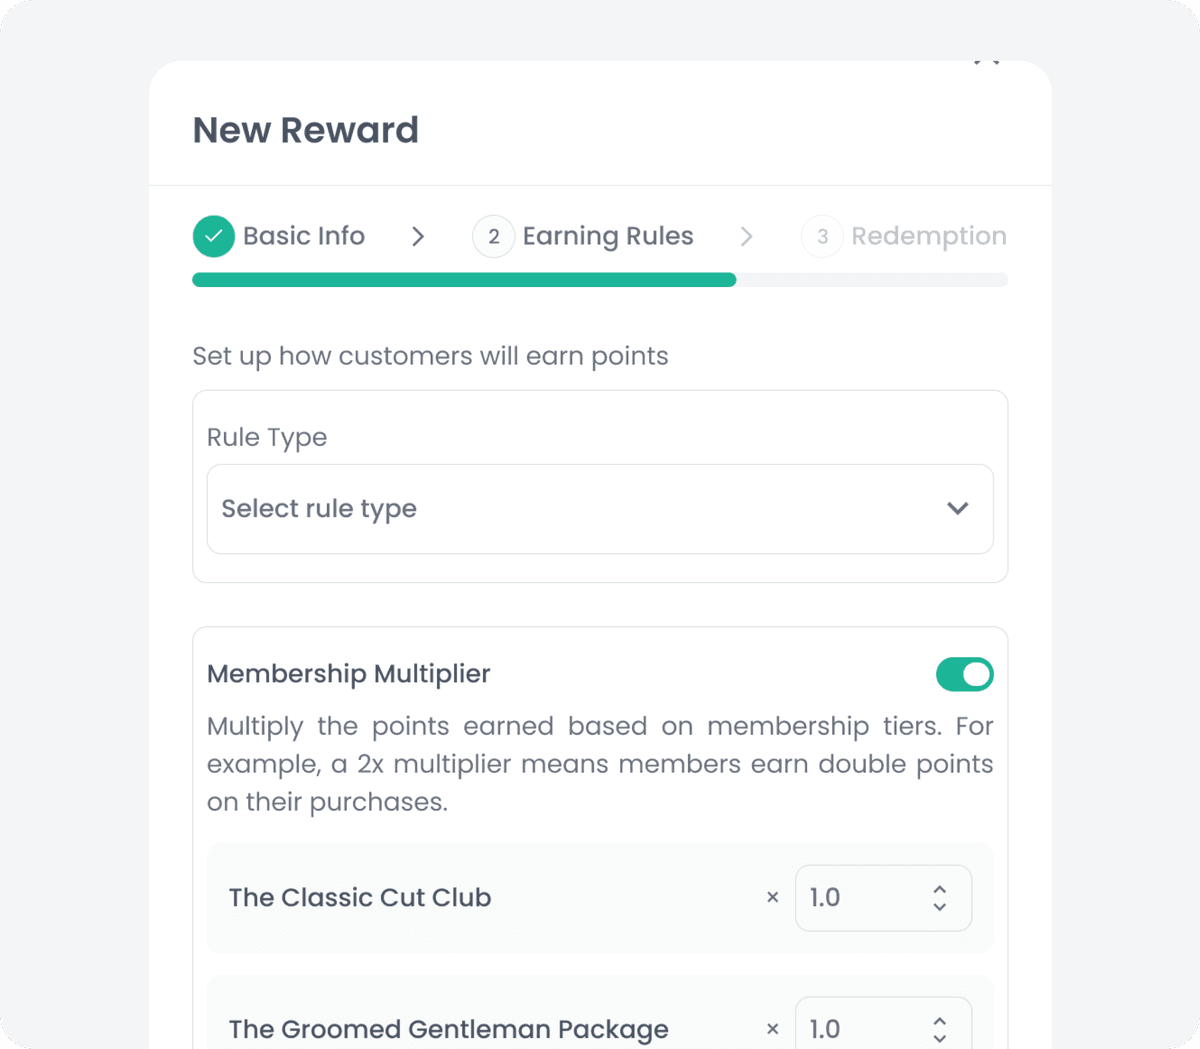
Task: Remove The Classic Cut Club tier
Action: pyautogui.click(x=772, y=897)
